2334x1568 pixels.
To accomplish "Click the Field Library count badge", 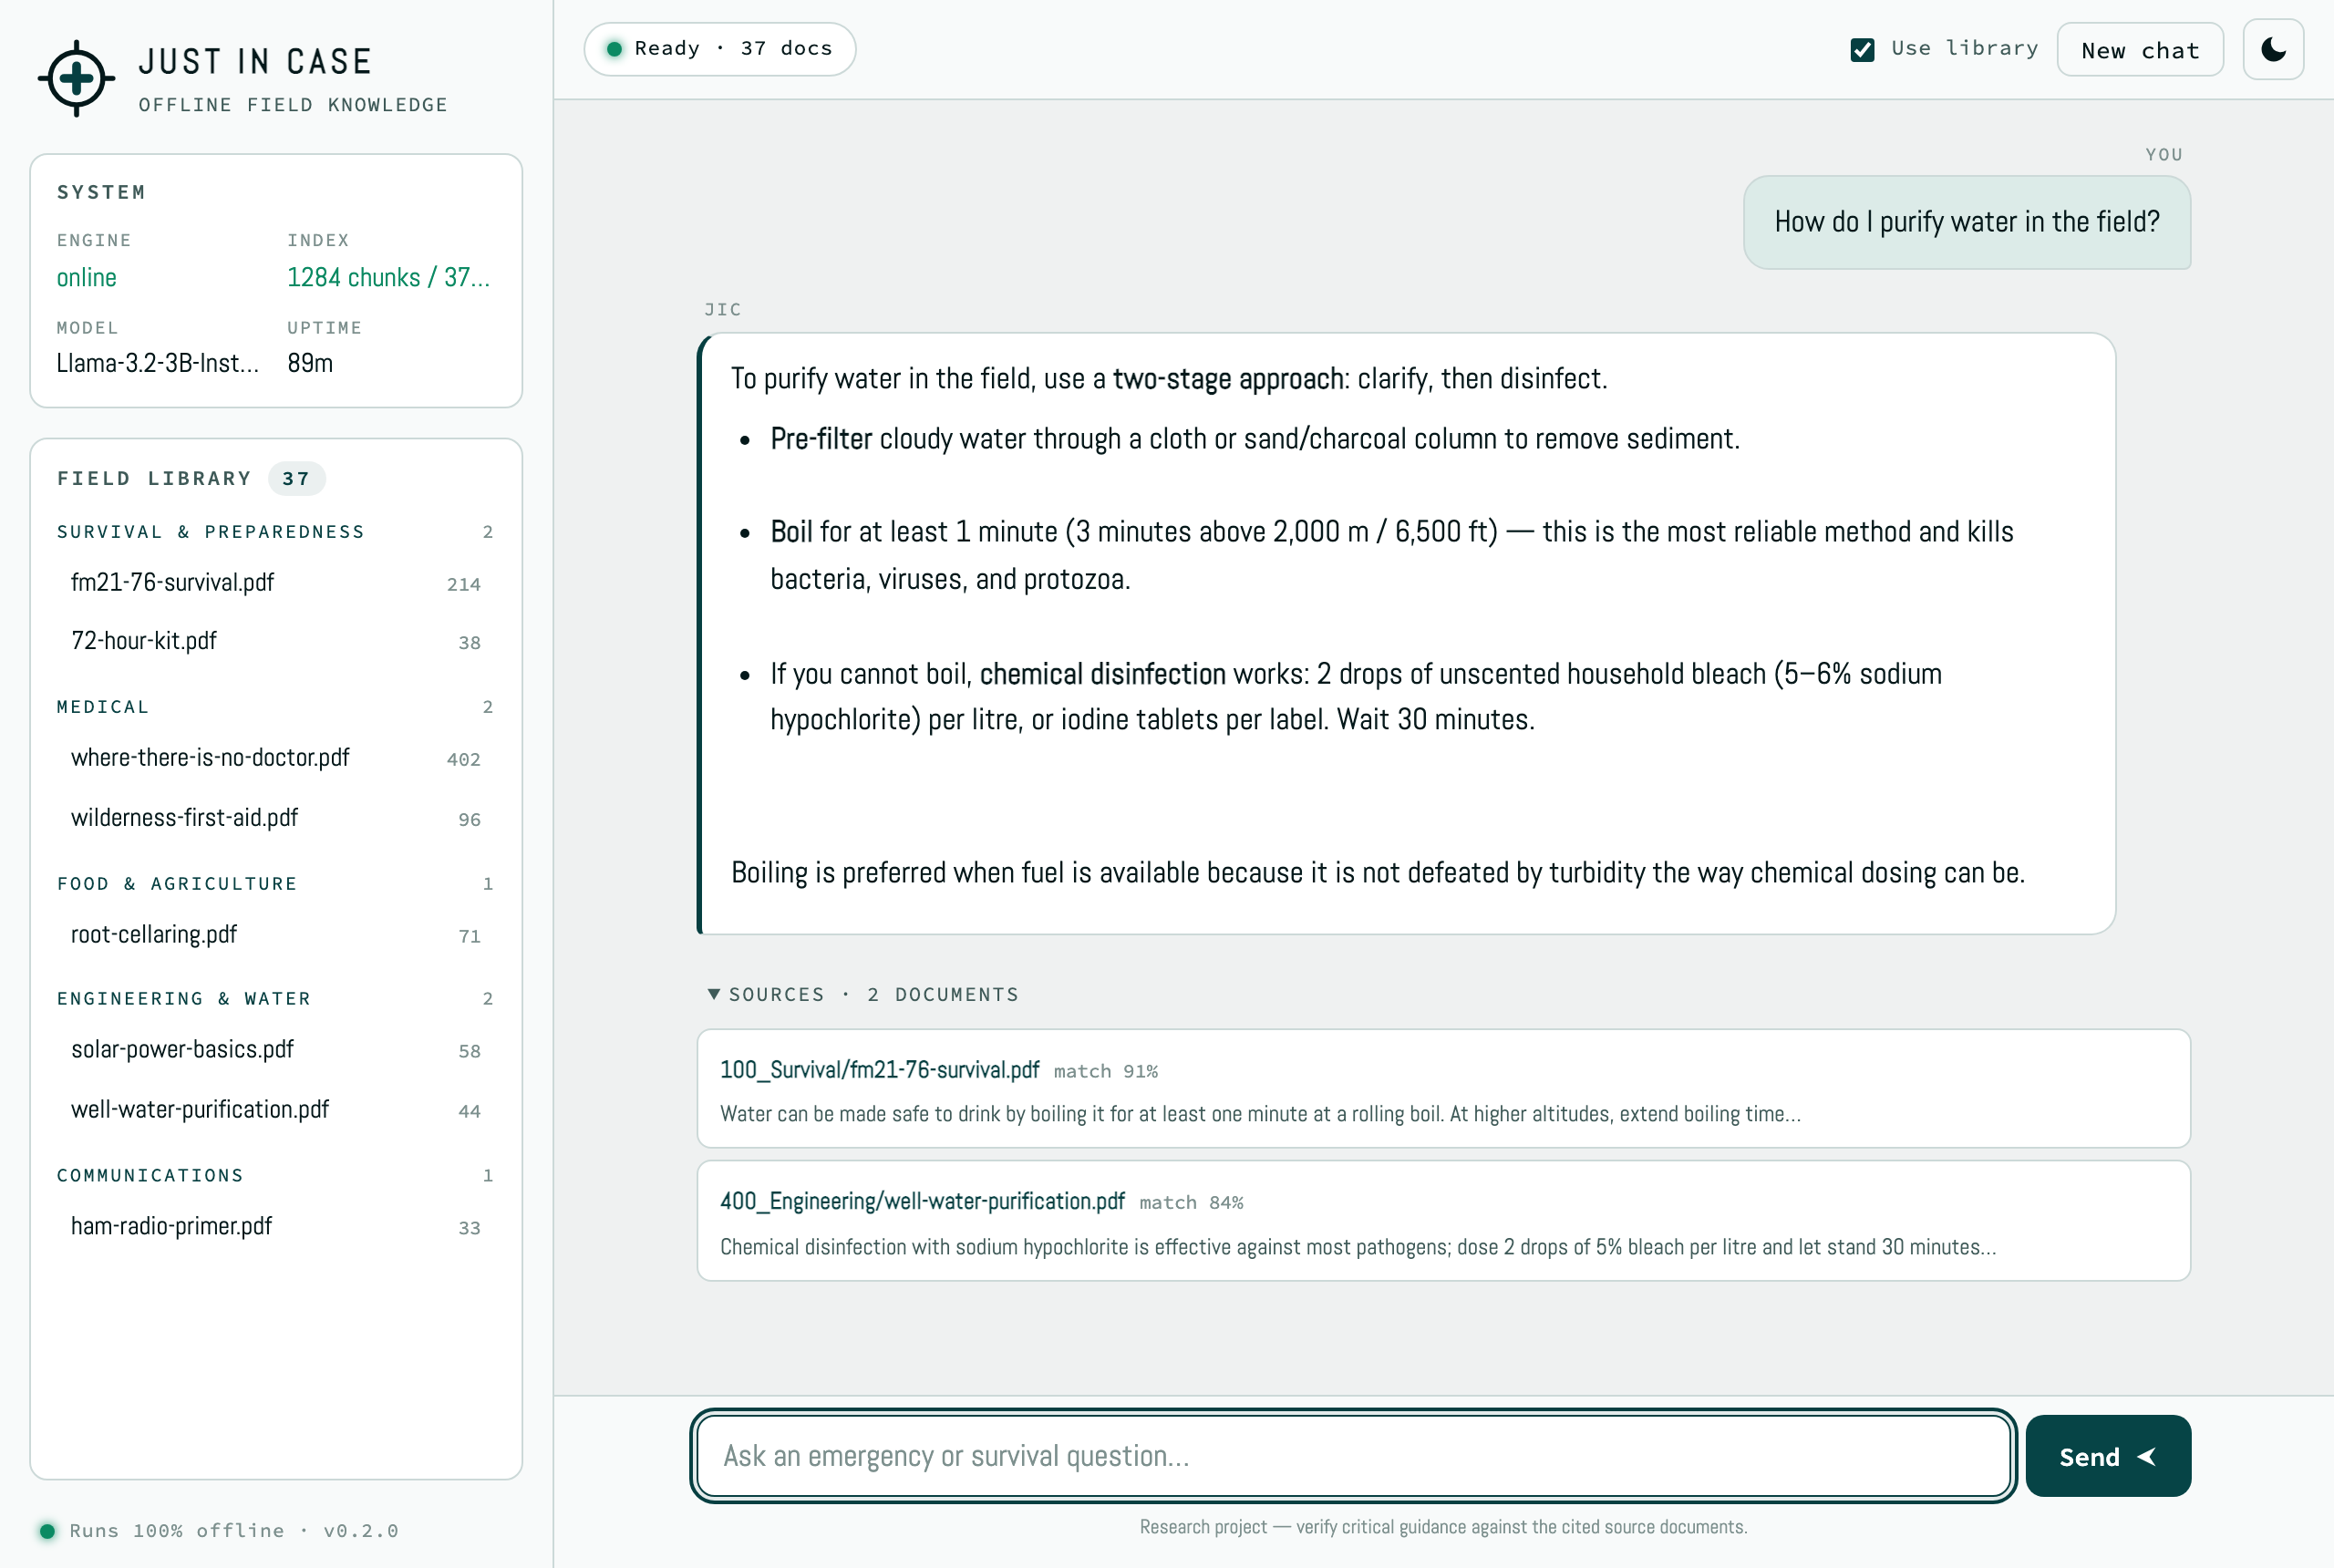I will pyautogui.click(x=296, y=478).
